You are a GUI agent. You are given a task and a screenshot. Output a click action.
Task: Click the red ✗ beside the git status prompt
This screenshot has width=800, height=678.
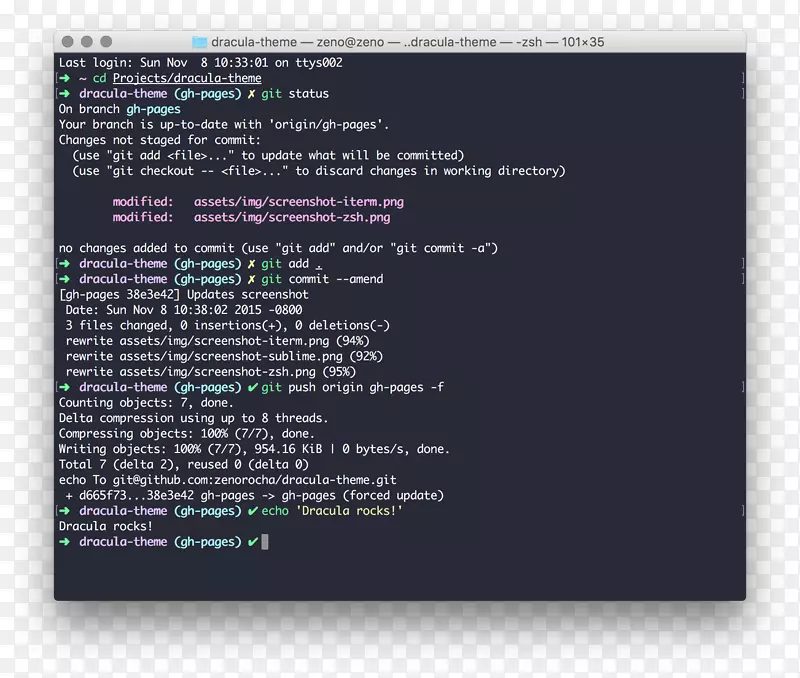(254, 93)
